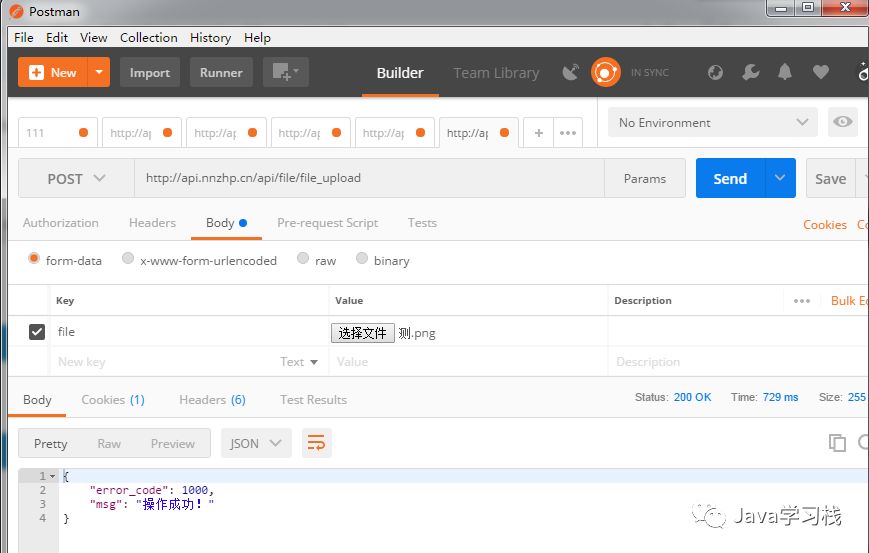Image resolution: width=869 pixels, height=553 pixels.
Task: Click the new row Value field
Action: pos(468,362)
